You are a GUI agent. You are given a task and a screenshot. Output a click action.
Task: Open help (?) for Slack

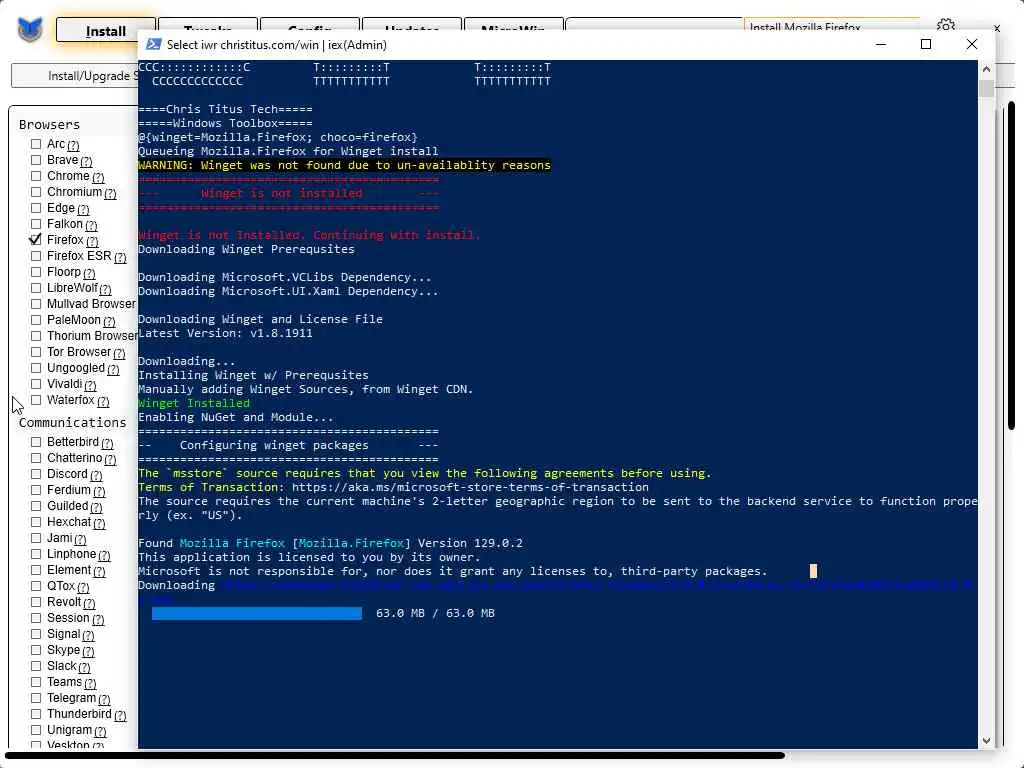tap(84, 667)
